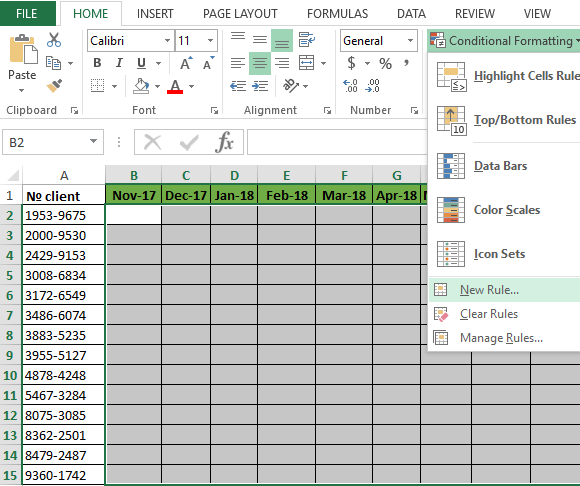
Task: Click the Orientation text angle icon
Action: point(291,85)
